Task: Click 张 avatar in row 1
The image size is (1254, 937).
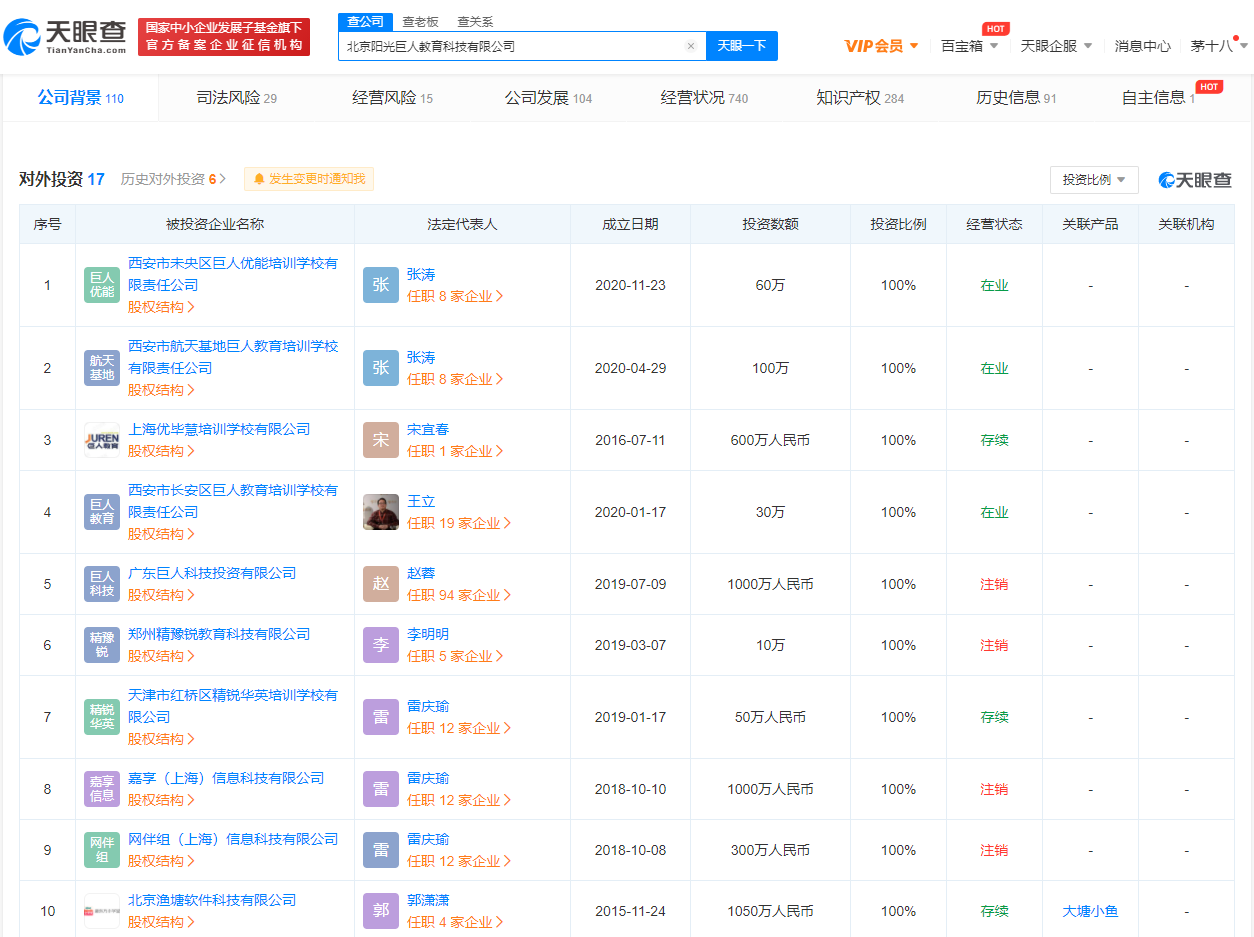Action: (381, 285)
